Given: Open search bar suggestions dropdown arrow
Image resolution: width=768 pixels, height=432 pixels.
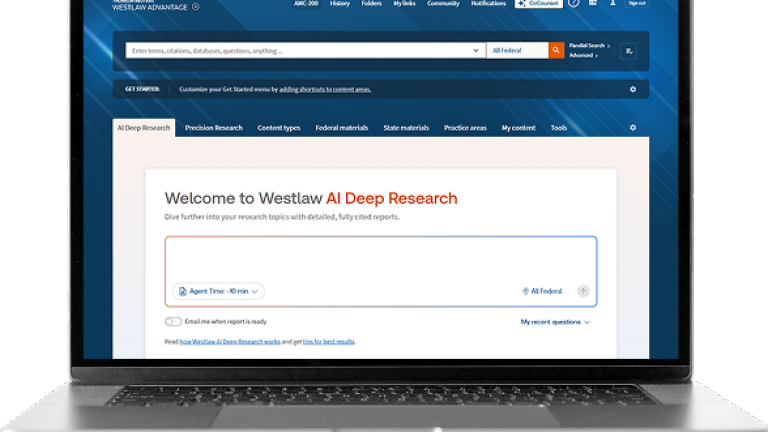Looking at the screenshot, I should [x=475, y=50].
